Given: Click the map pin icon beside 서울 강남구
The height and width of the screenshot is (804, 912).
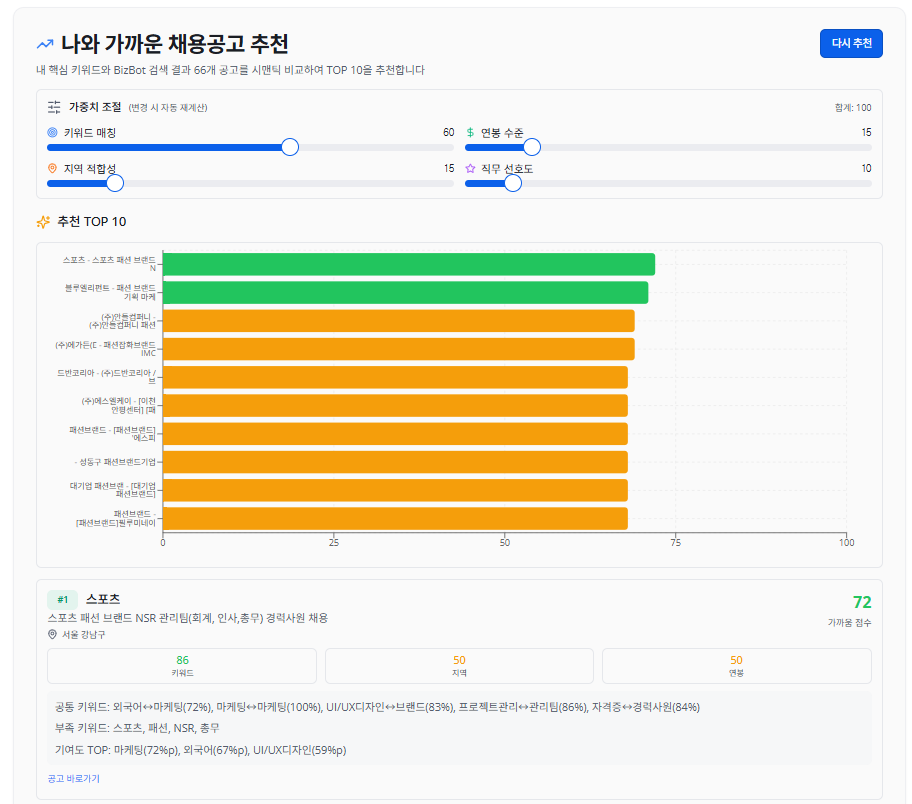Looking at the screenshot, I should (x=52, y=634).
